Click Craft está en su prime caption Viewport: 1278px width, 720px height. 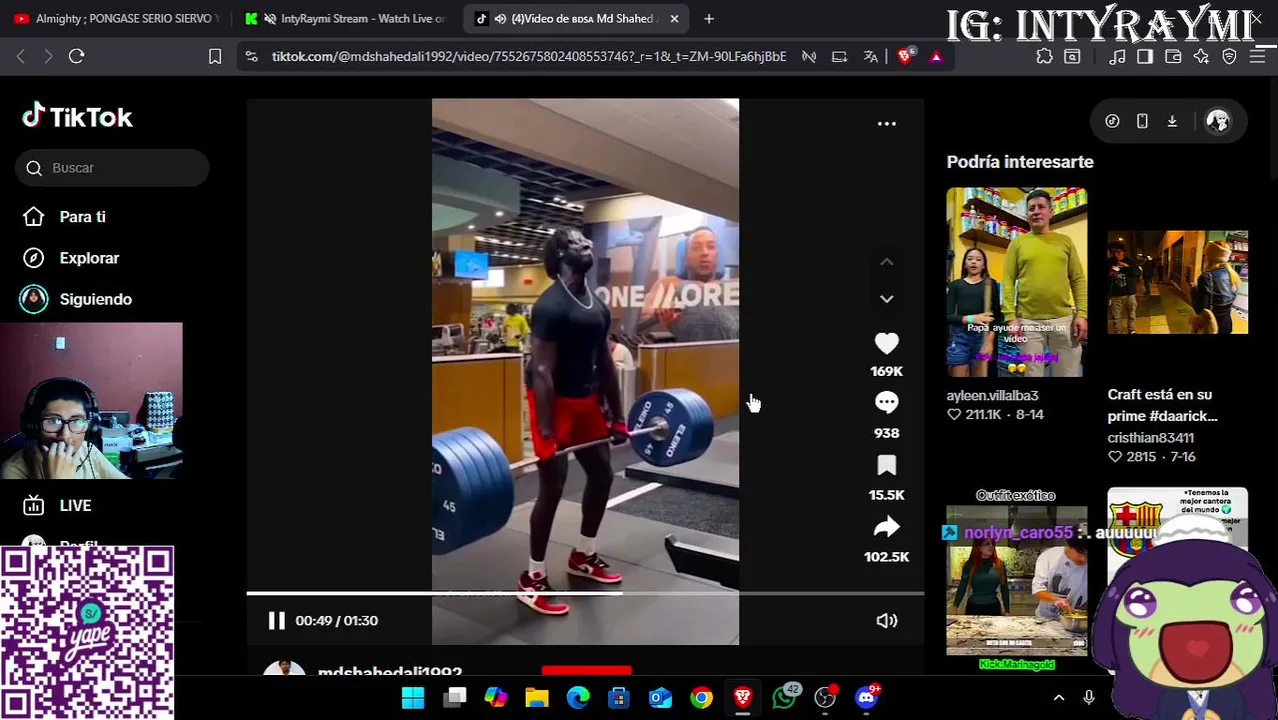pos(1162,405)
